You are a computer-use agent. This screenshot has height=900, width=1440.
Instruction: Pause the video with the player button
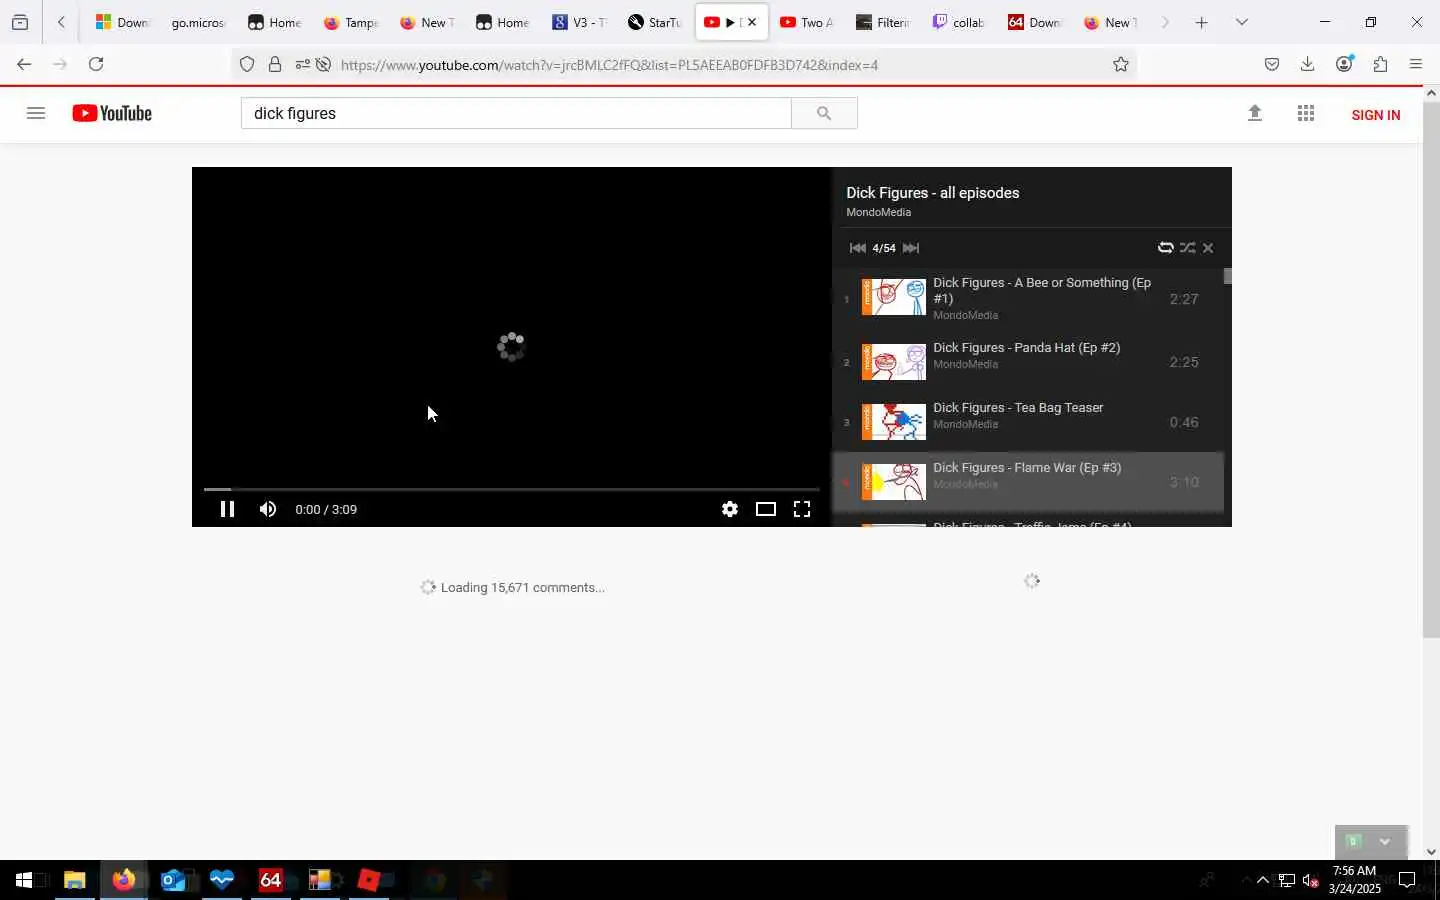(x=227, y=509)
